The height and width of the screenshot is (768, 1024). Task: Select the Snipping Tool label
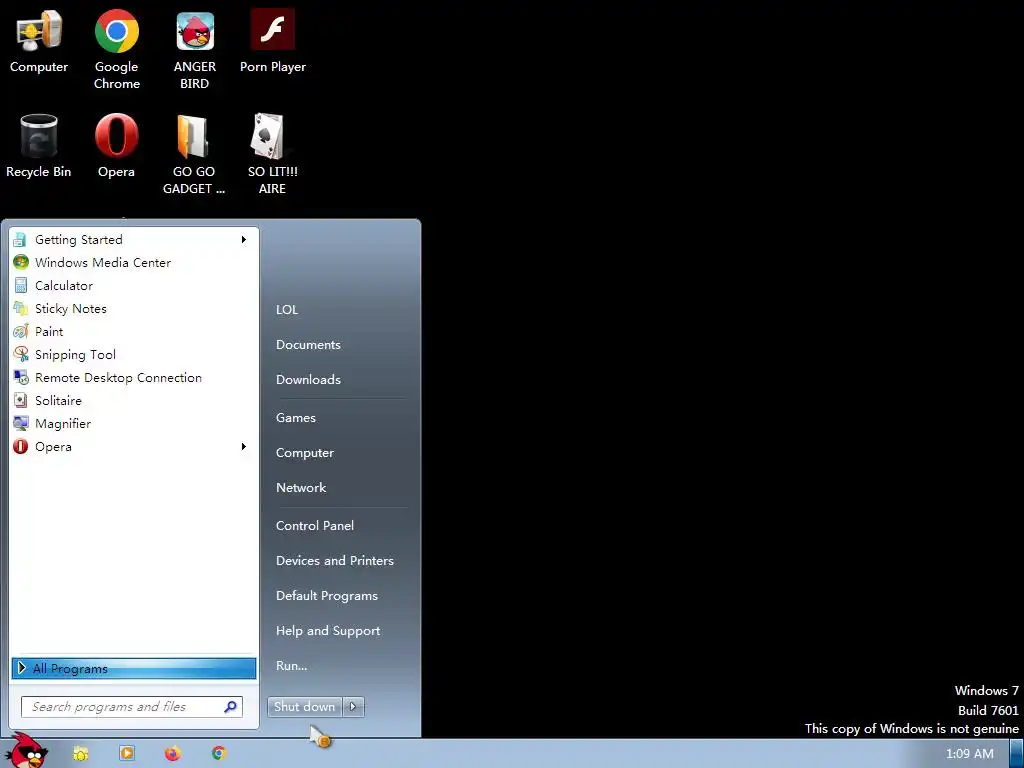[x=75, y=355]
